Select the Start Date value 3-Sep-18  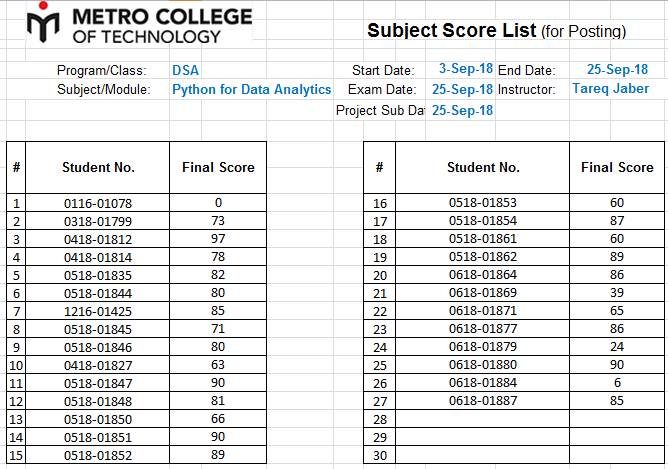[466, 69]
